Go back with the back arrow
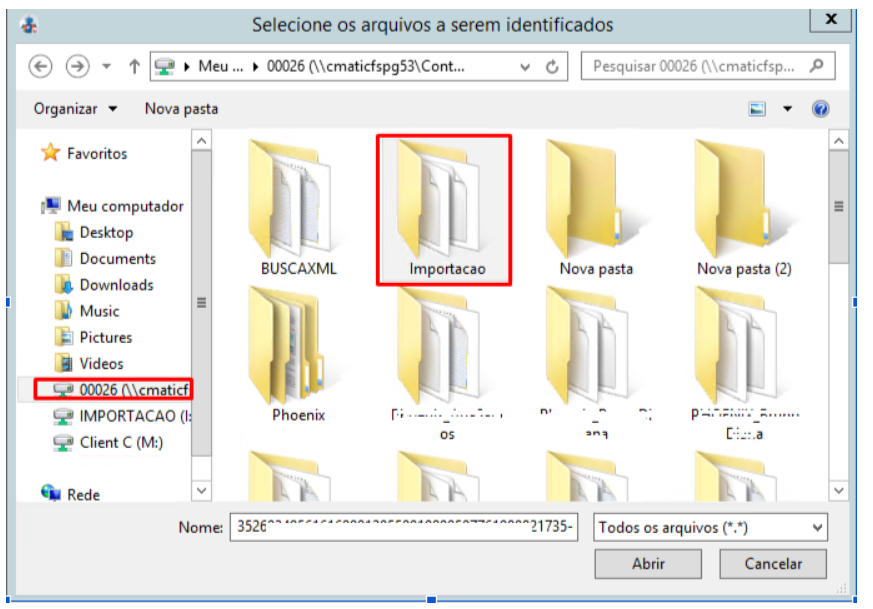 40,67
